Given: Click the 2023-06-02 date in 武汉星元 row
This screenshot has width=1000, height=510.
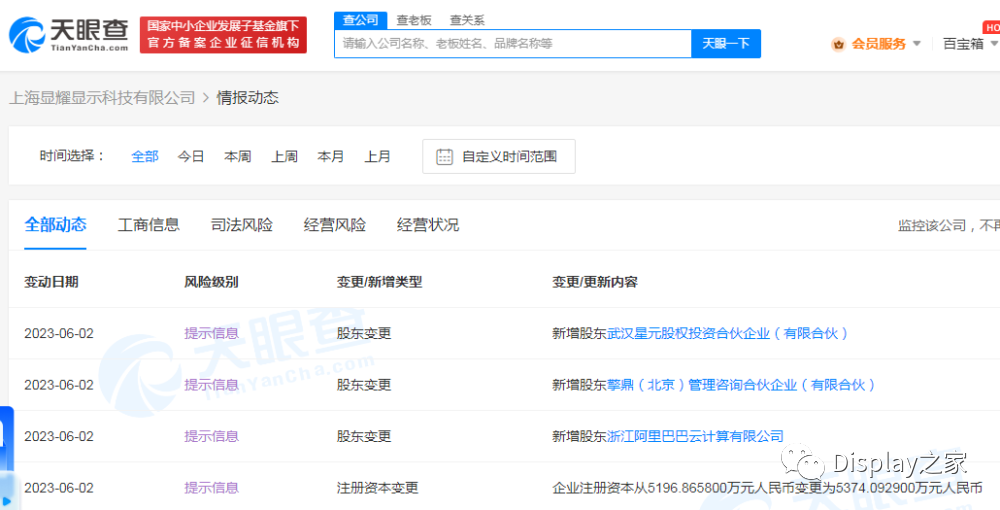Looking at the screenshot, I should click(59, 333).
